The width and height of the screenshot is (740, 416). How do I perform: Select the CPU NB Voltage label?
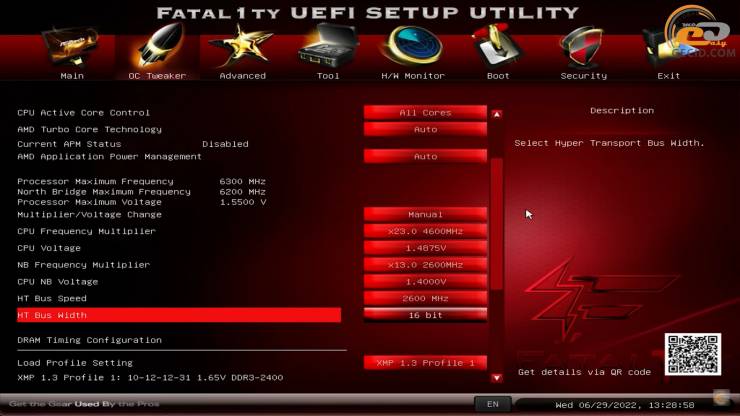pos(58,282)
